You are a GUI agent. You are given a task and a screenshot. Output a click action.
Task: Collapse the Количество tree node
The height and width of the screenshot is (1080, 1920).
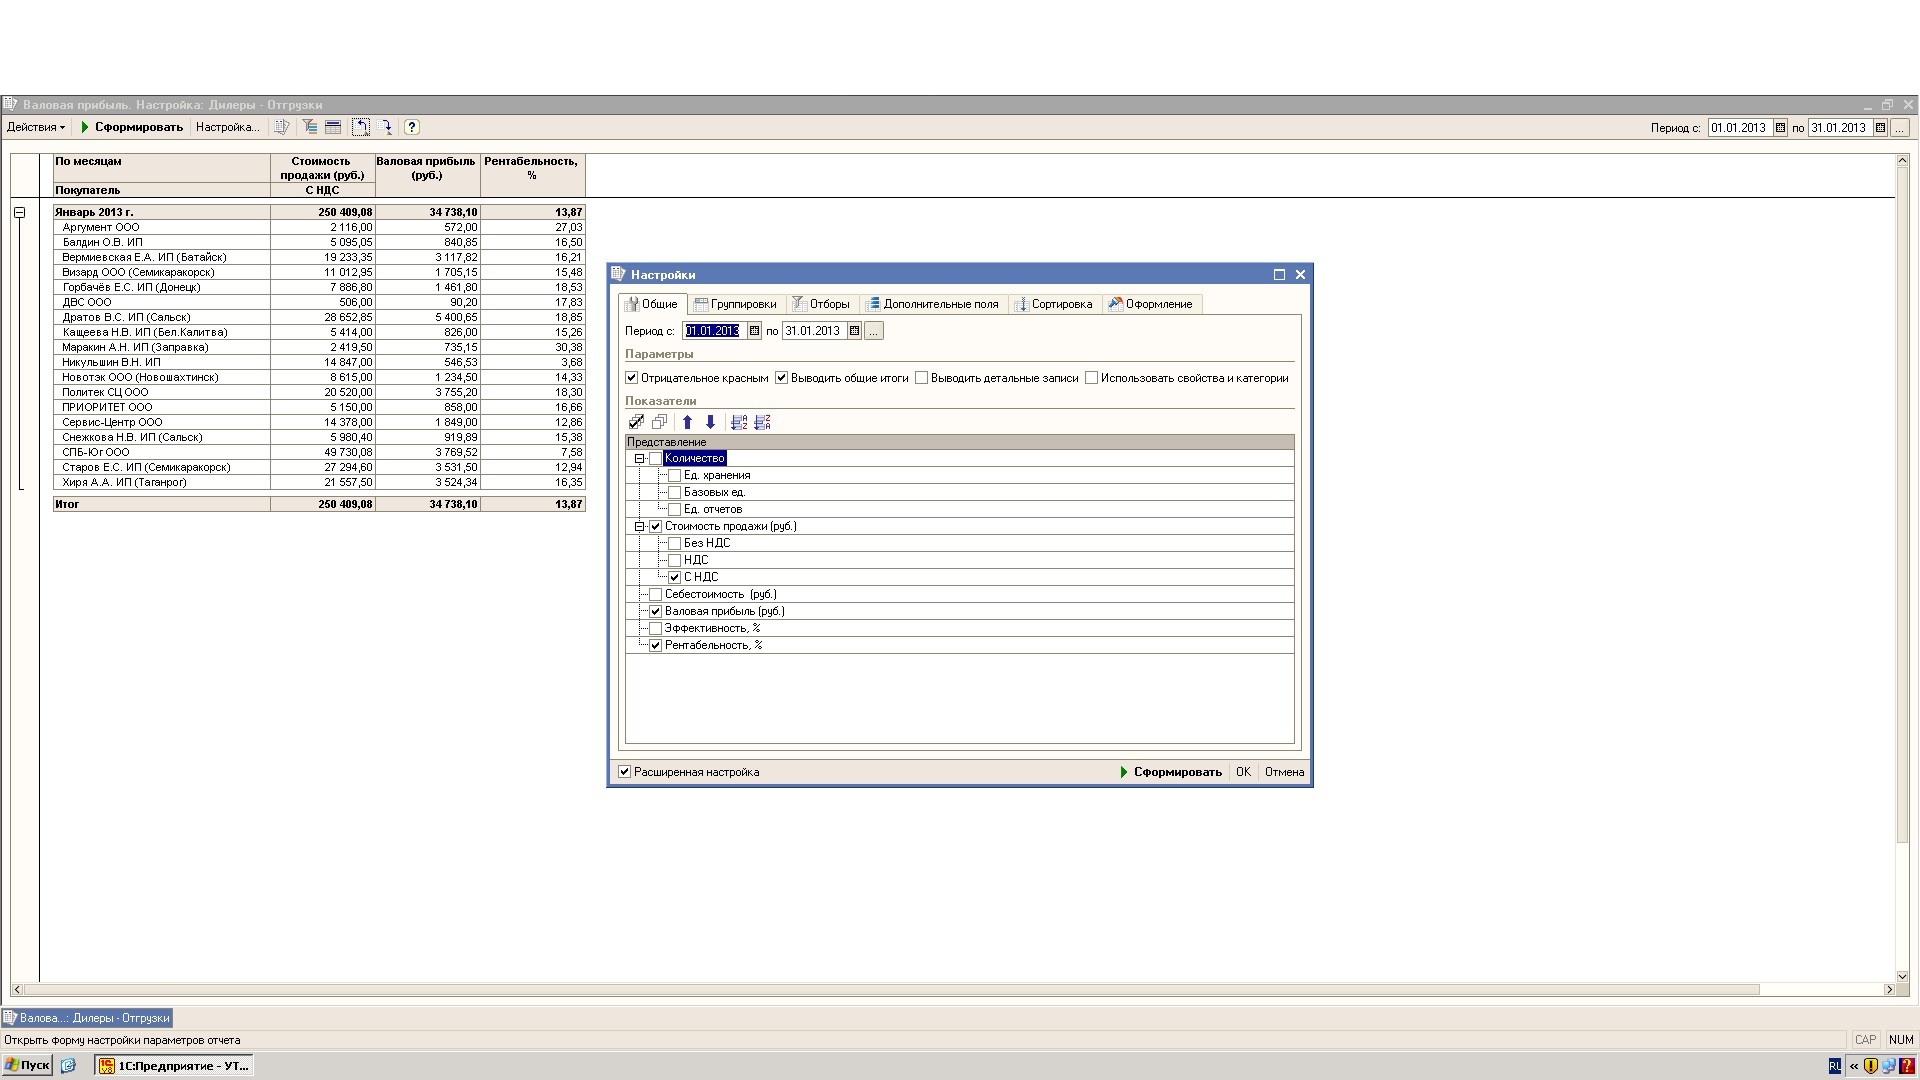point(639,459)
